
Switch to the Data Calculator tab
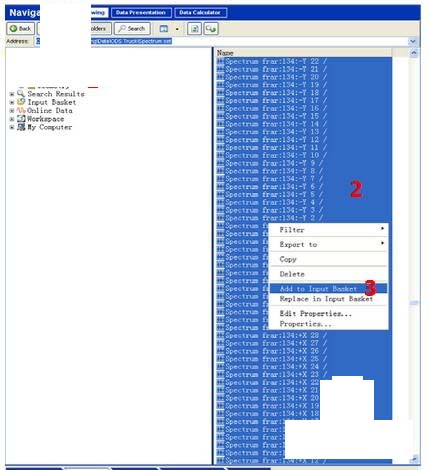point(200,13)
